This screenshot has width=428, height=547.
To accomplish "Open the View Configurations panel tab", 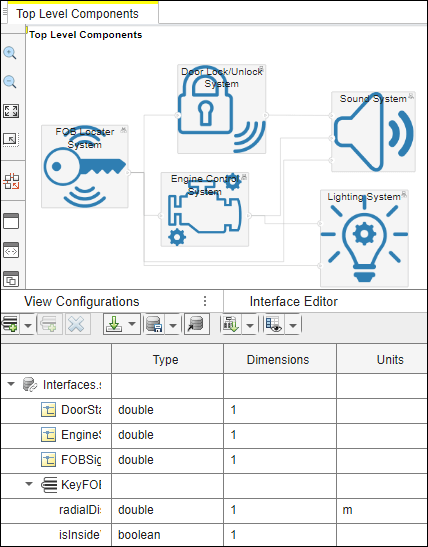I will pos(82,301).
